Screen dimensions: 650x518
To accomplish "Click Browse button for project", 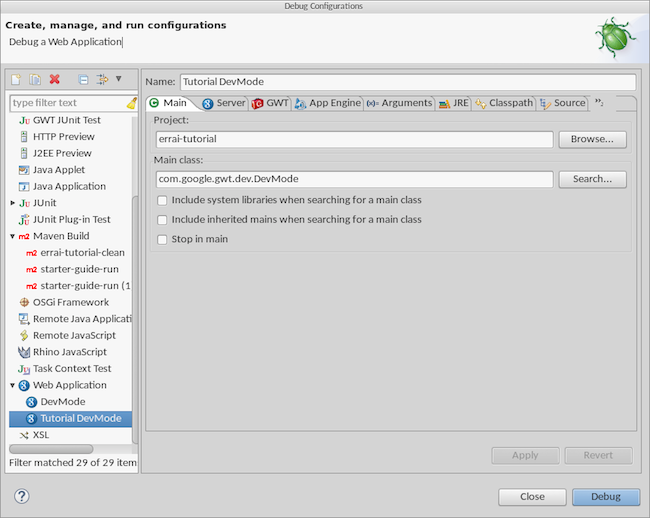I will pyautogui.click(x=592, y=139).
